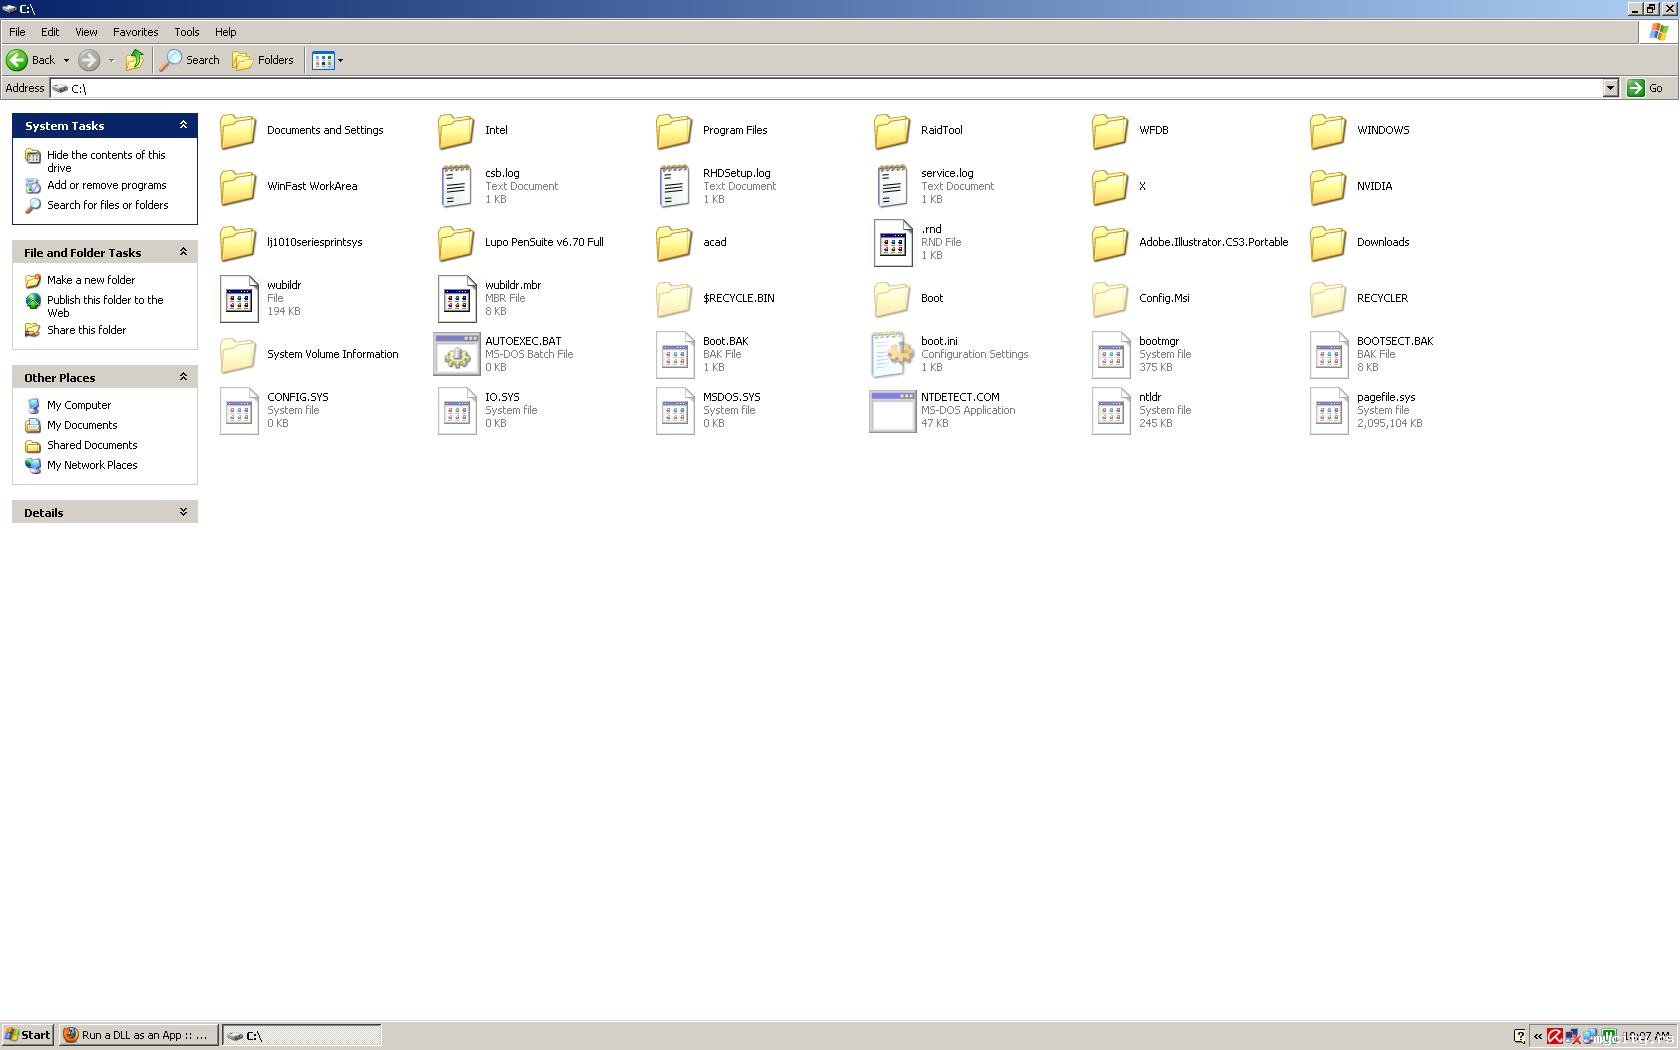The height and width of the screenshot is (1050, 1680).
Task: Open the Search pane
Action: [191, 60]
